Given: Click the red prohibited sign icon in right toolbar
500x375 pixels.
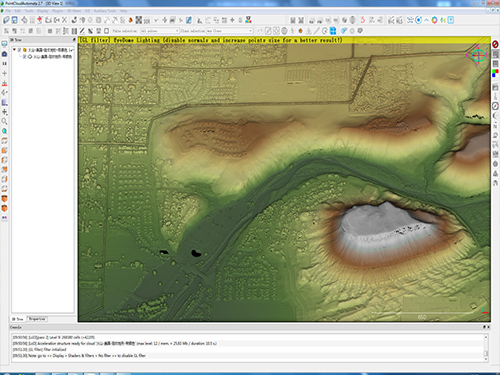Looking at the screenshot, I should pyautogui.click(x=495, y=44).
